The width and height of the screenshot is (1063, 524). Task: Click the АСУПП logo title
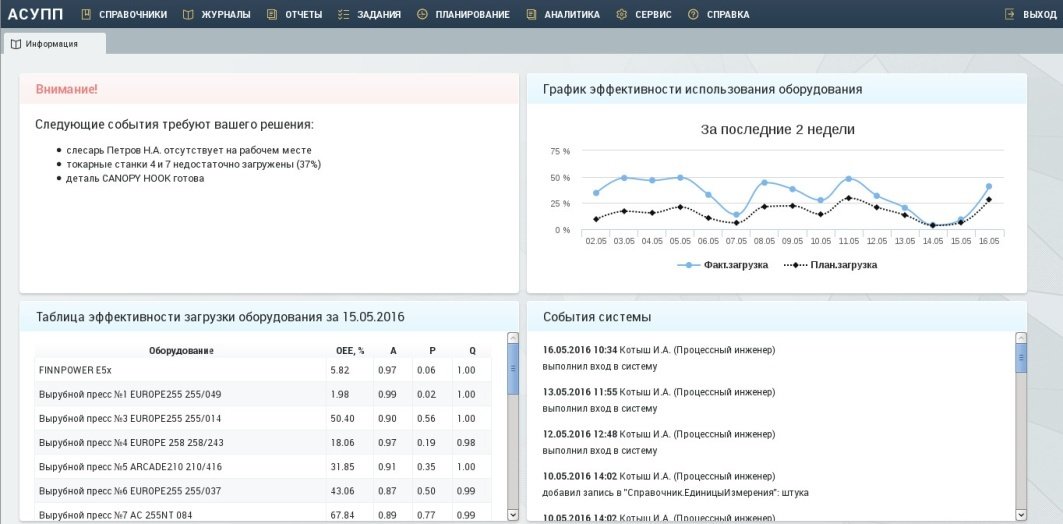(x=35, y=14)
